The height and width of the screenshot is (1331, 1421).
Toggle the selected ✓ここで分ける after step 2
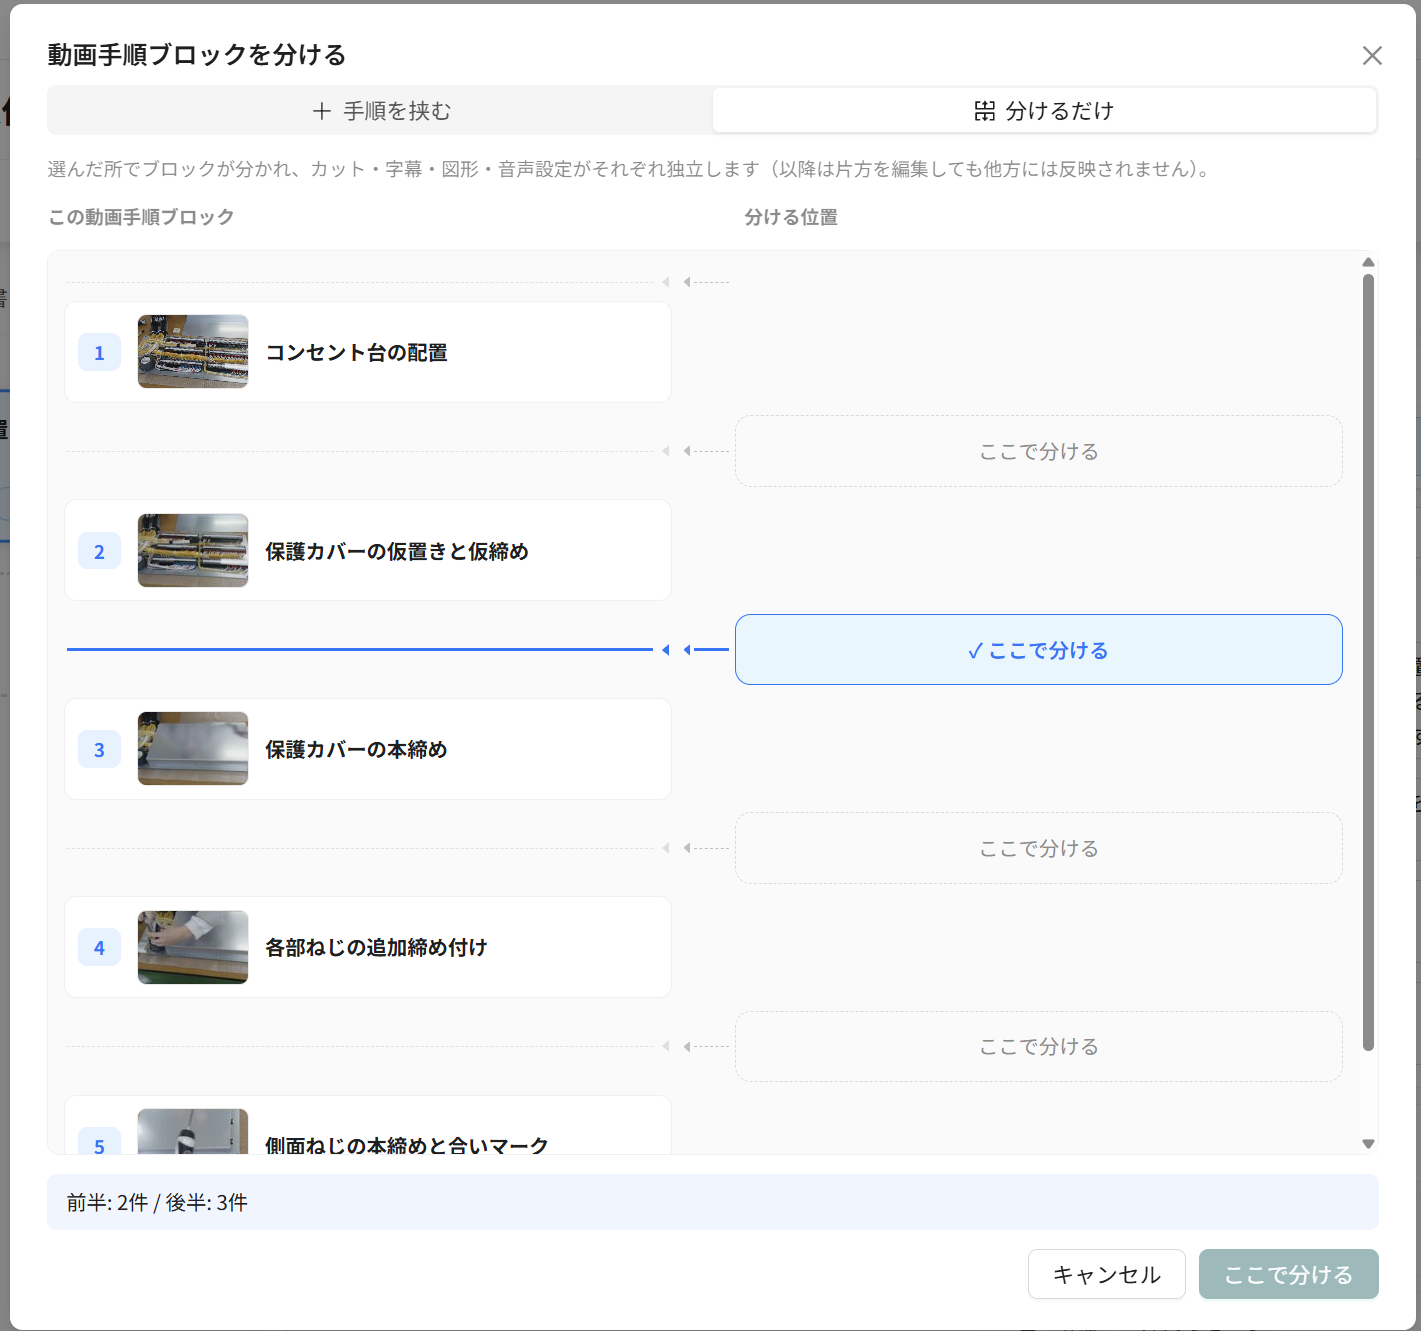tap(1038, 650)
